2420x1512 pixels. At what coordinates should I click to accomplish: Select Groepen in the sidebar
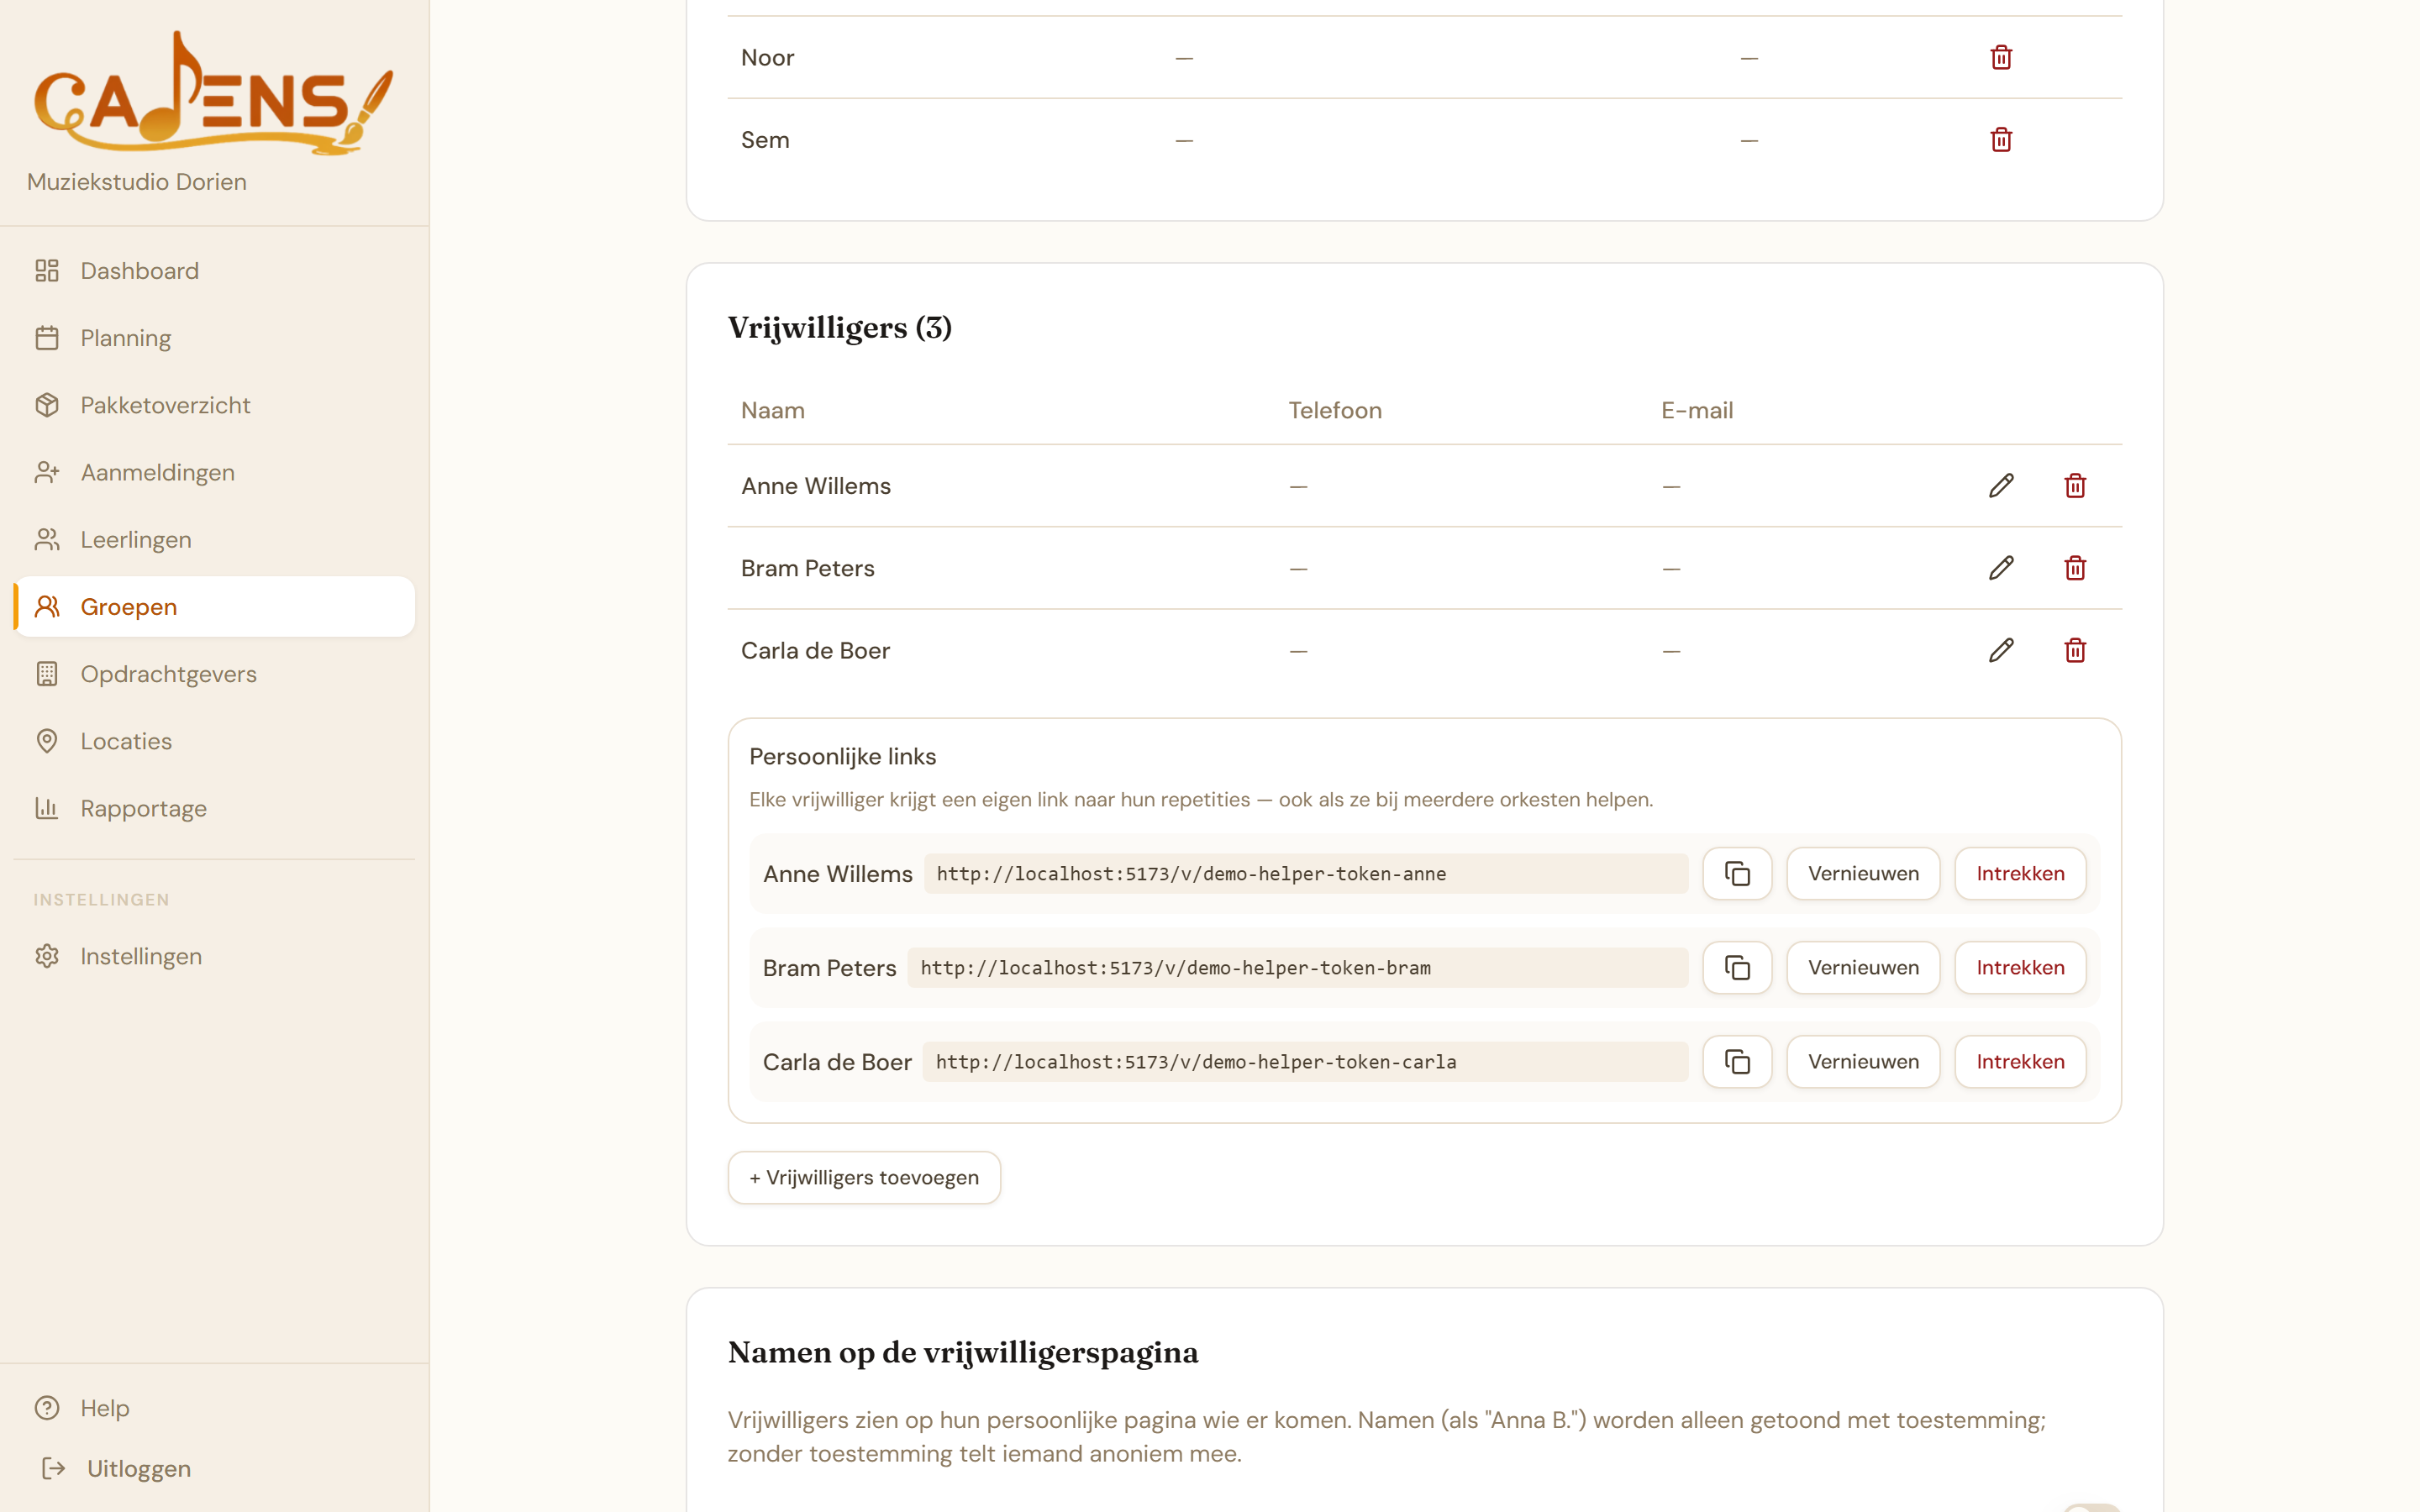point(215,607)
